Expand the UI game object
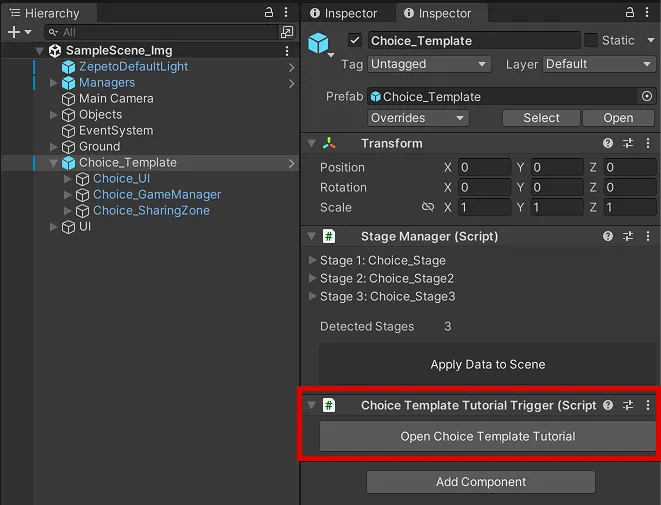The height and width of the screenshot is (505, 661). [53, 227]
